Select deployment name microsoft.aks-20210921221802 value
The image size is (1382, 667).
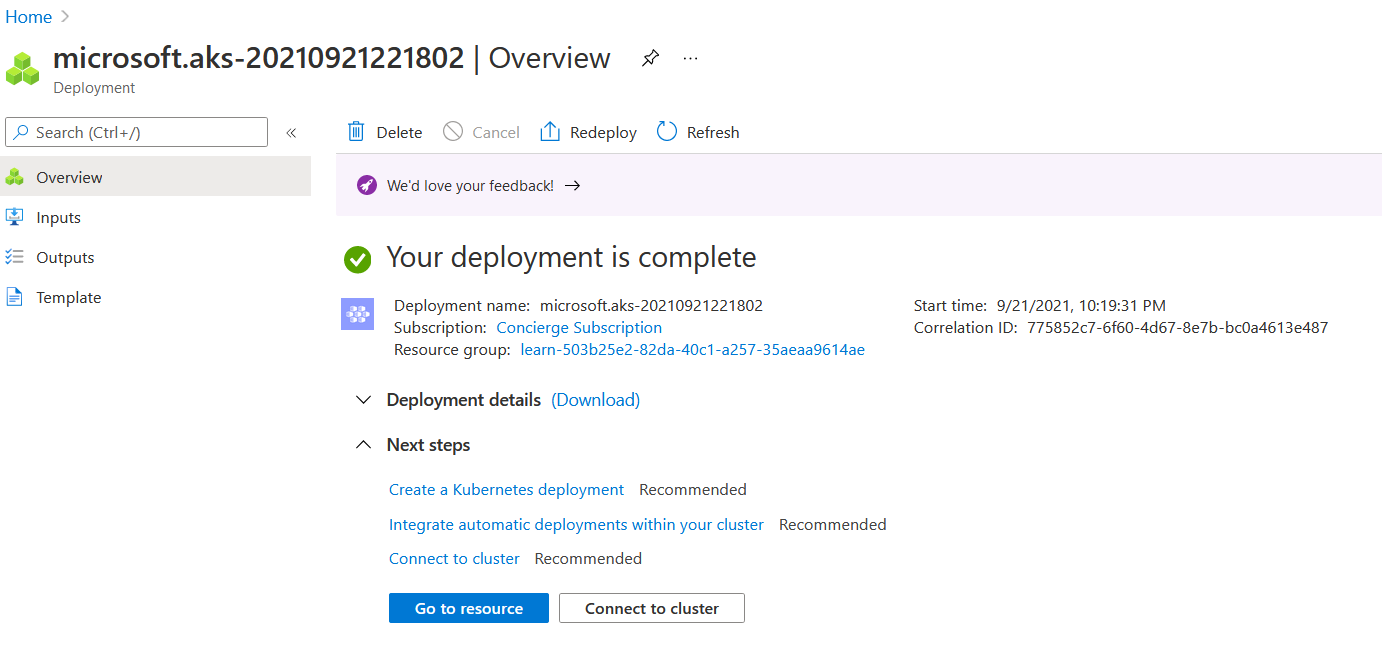tap(651, 306)
